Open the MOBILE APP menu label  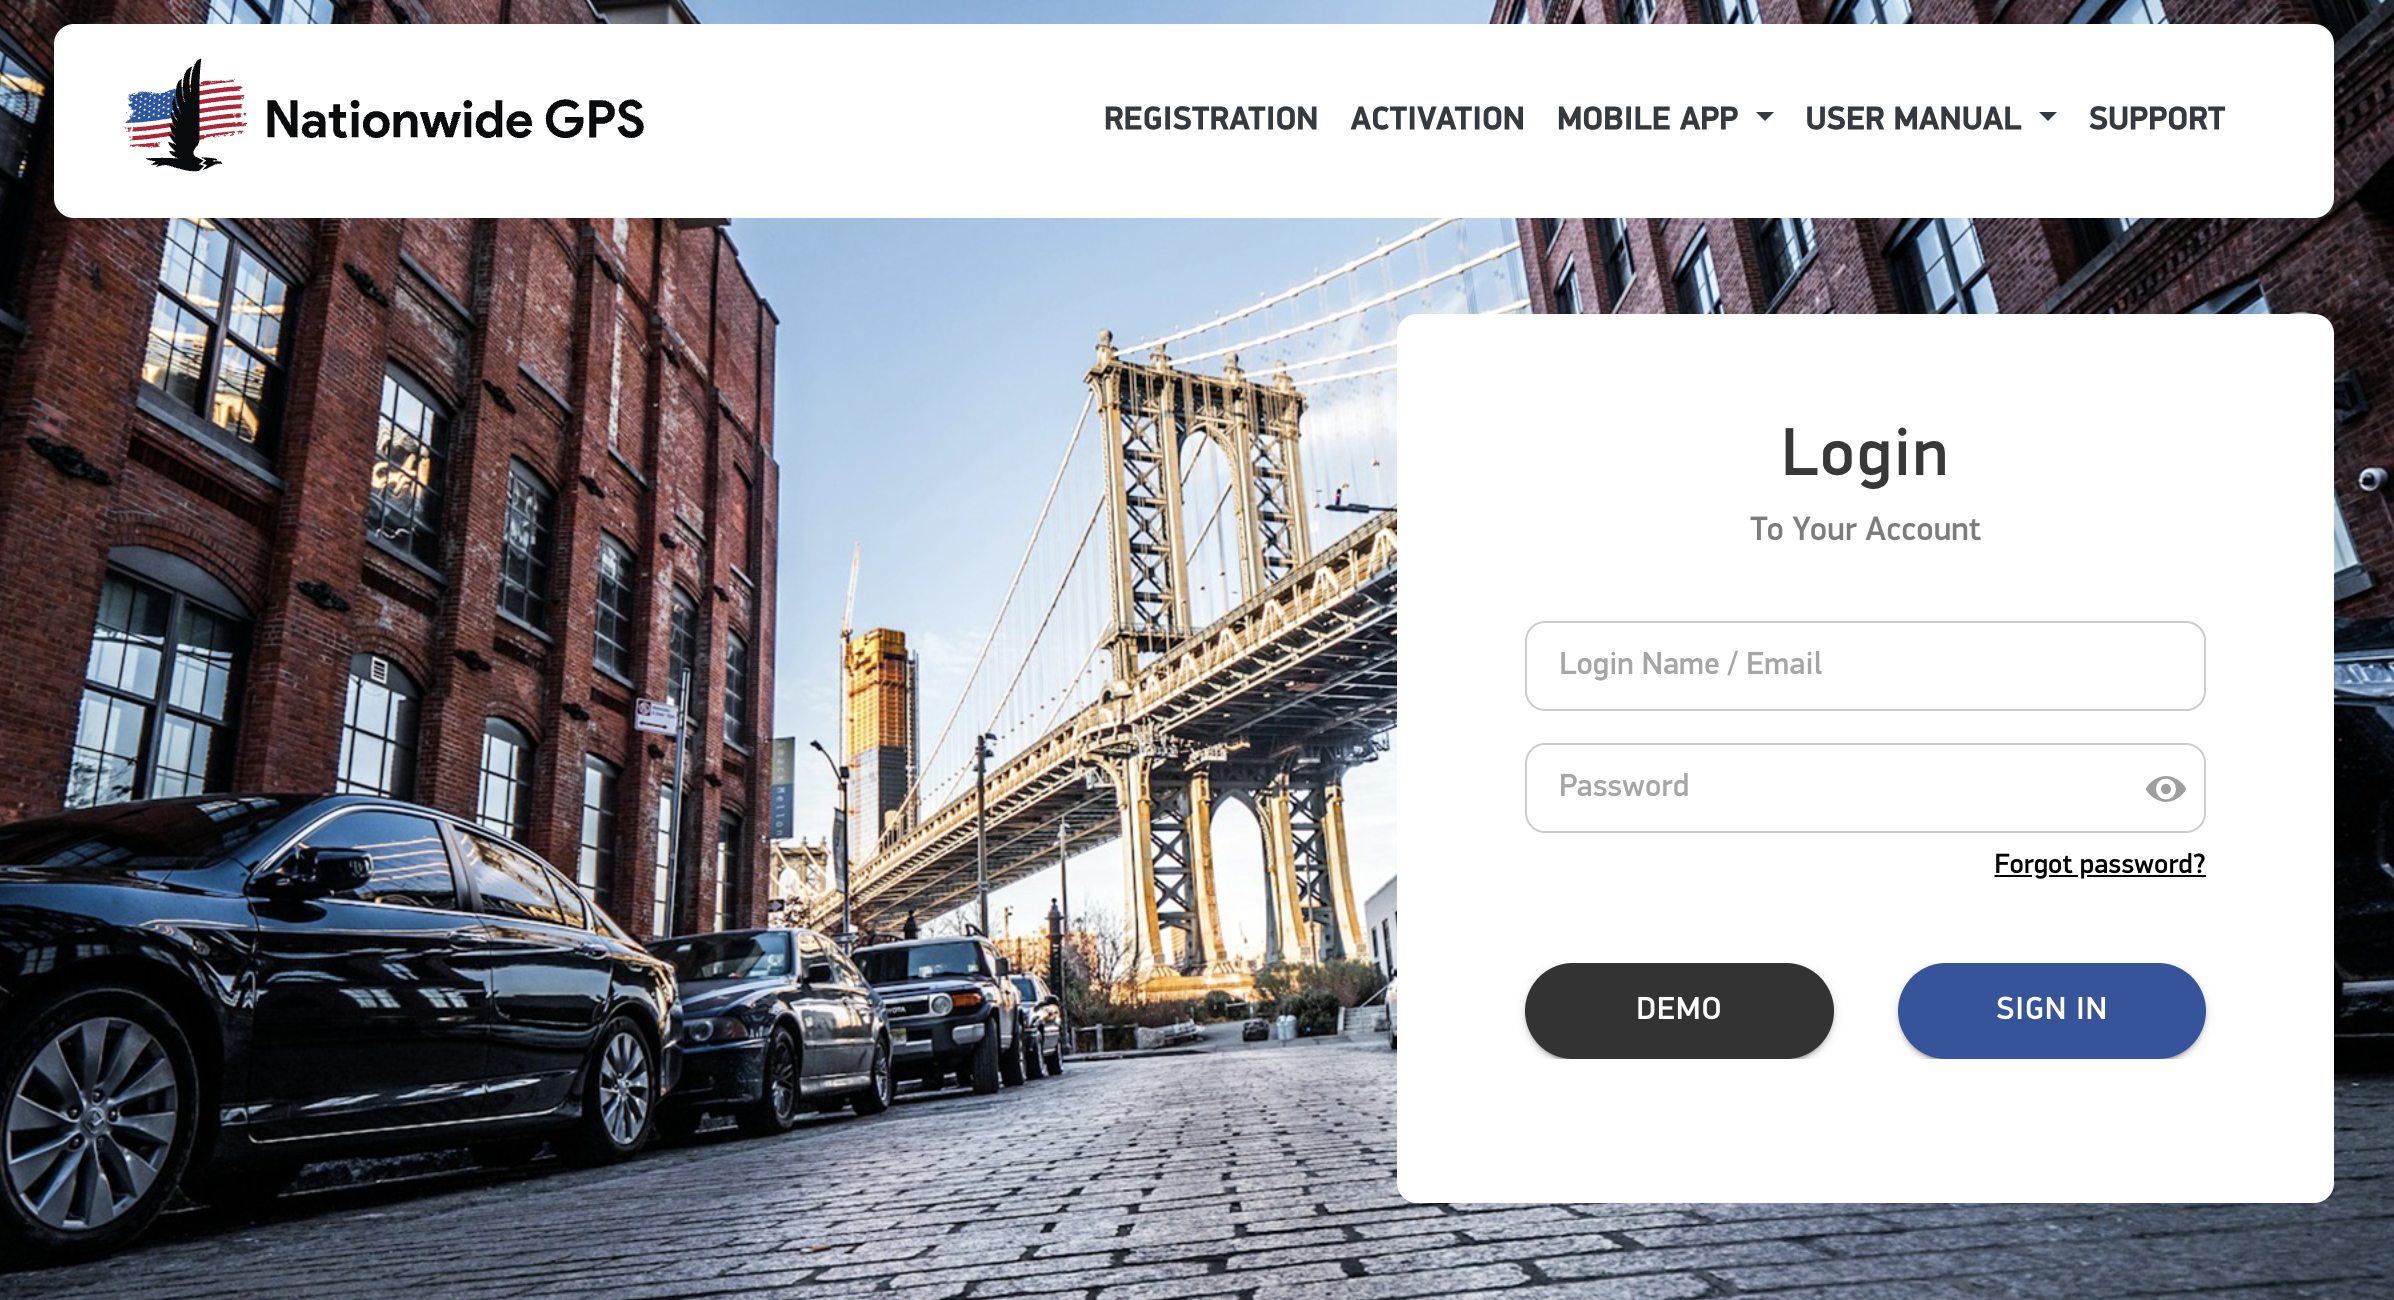click(1647, 118)
